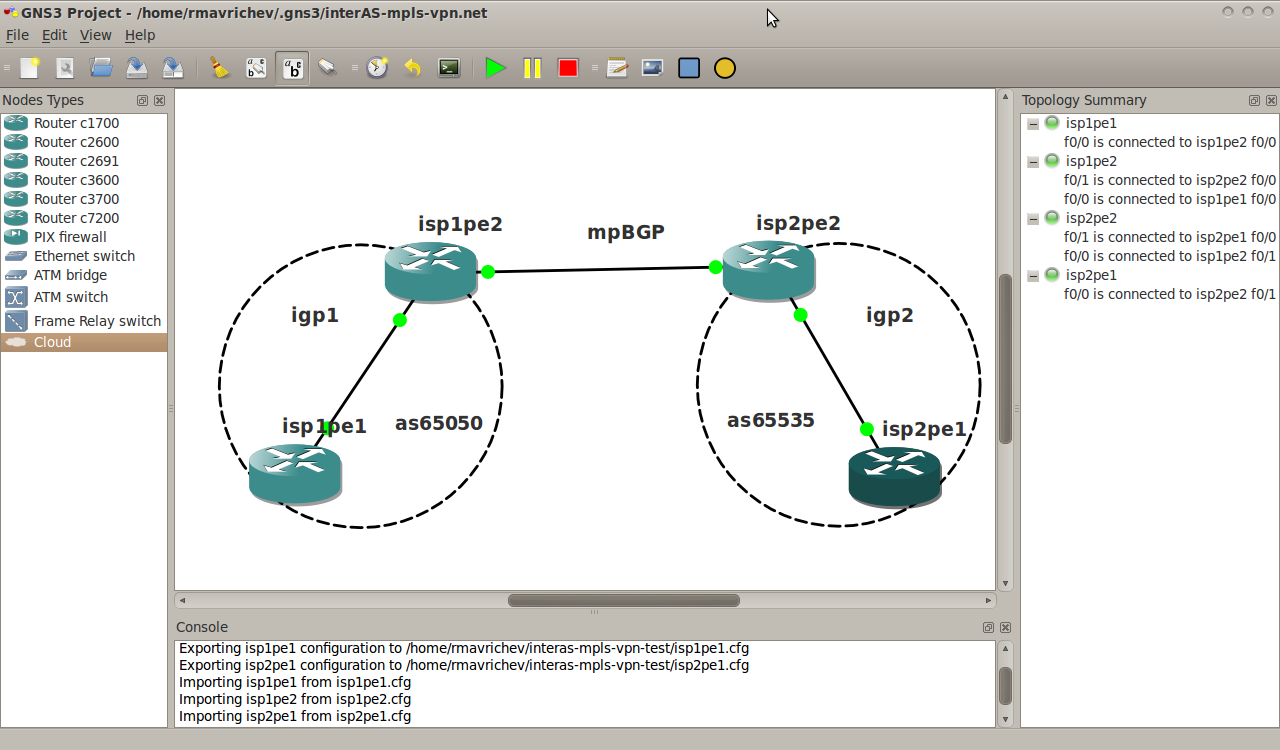This screenshot has height=750, width=1280.
Task: Float the Nodes Types panel
Action: (x=143, y=101)
